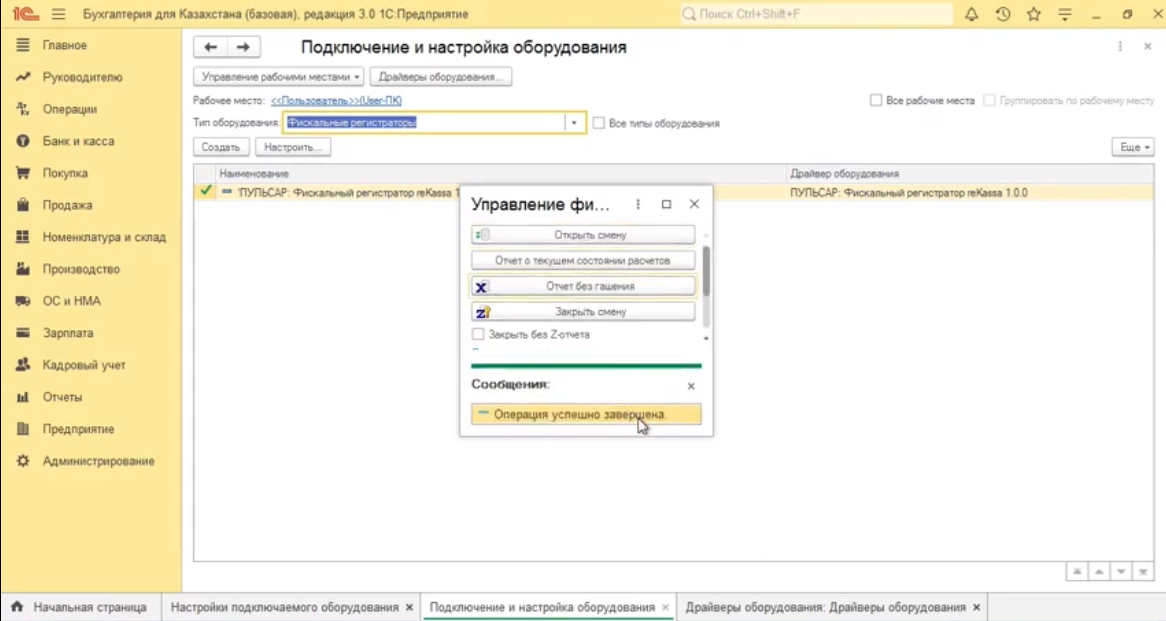
Task: Click the Home icon for Начальная страница
Action: coord(17,607)
